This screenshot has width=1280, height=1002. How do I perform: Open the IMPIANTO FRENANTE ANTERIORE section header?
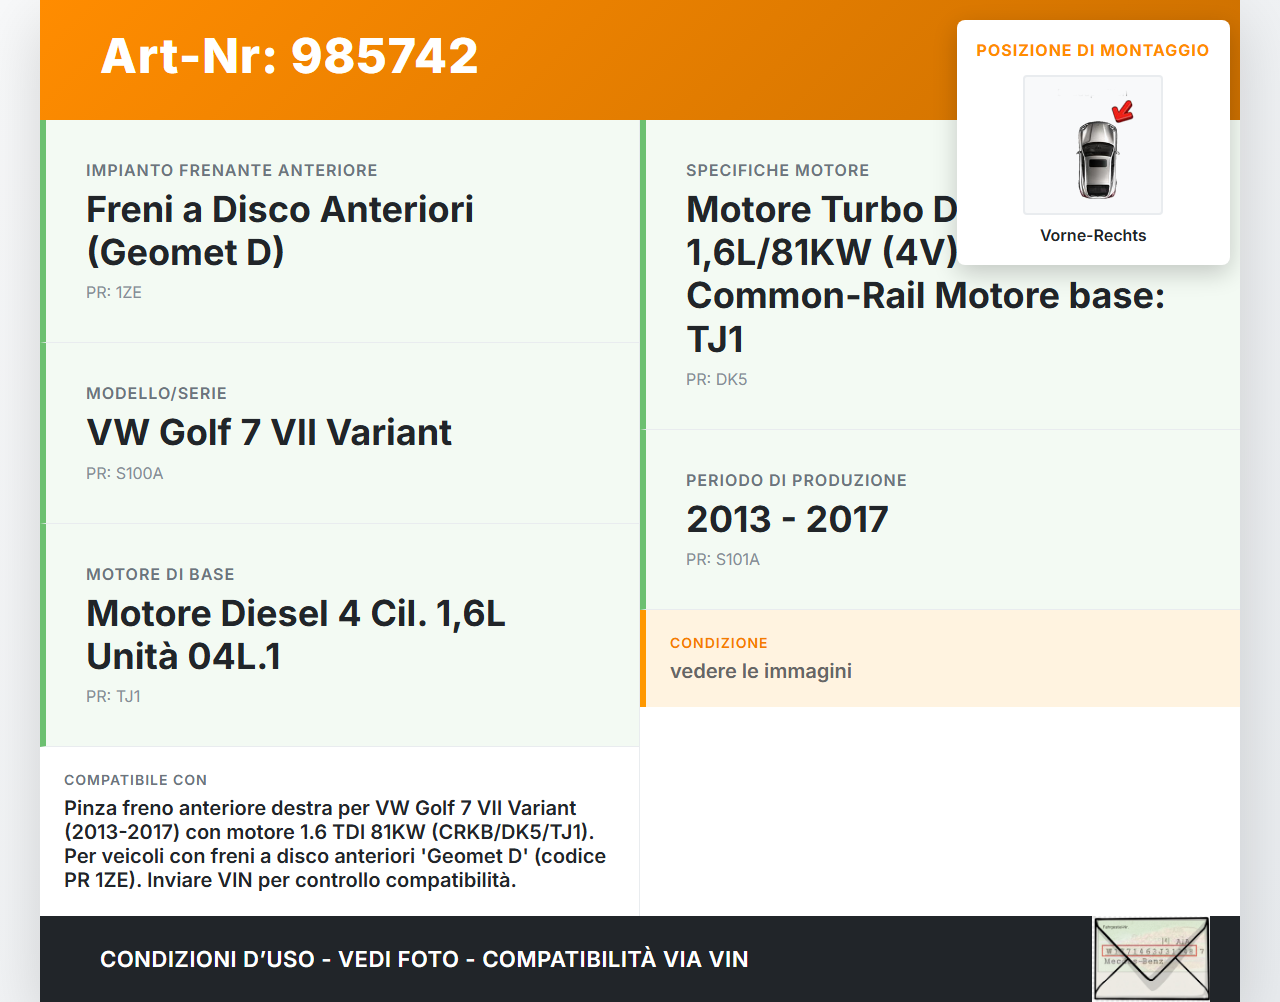(232, 170)
